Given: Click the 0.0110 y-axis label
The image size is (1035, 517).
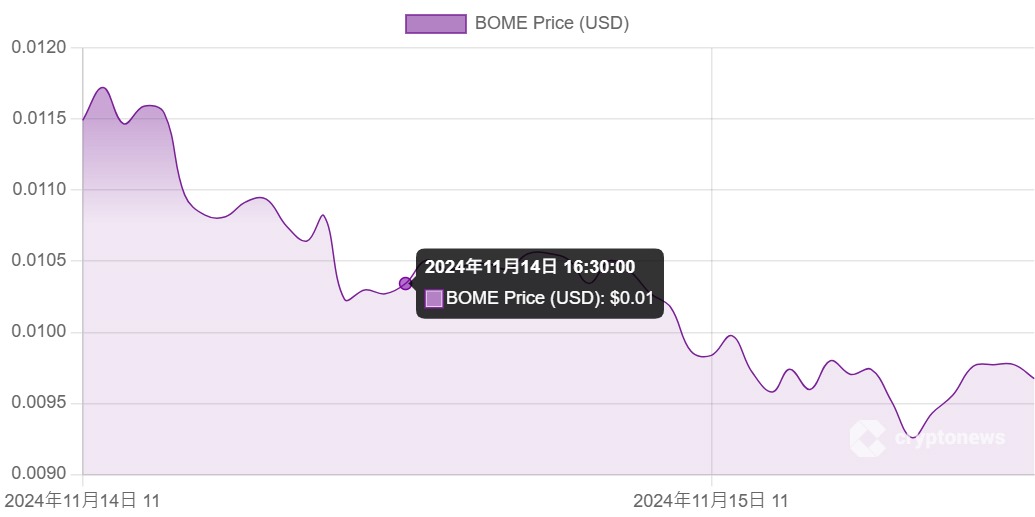Looking at the screenshot, I should coord(39,189).
